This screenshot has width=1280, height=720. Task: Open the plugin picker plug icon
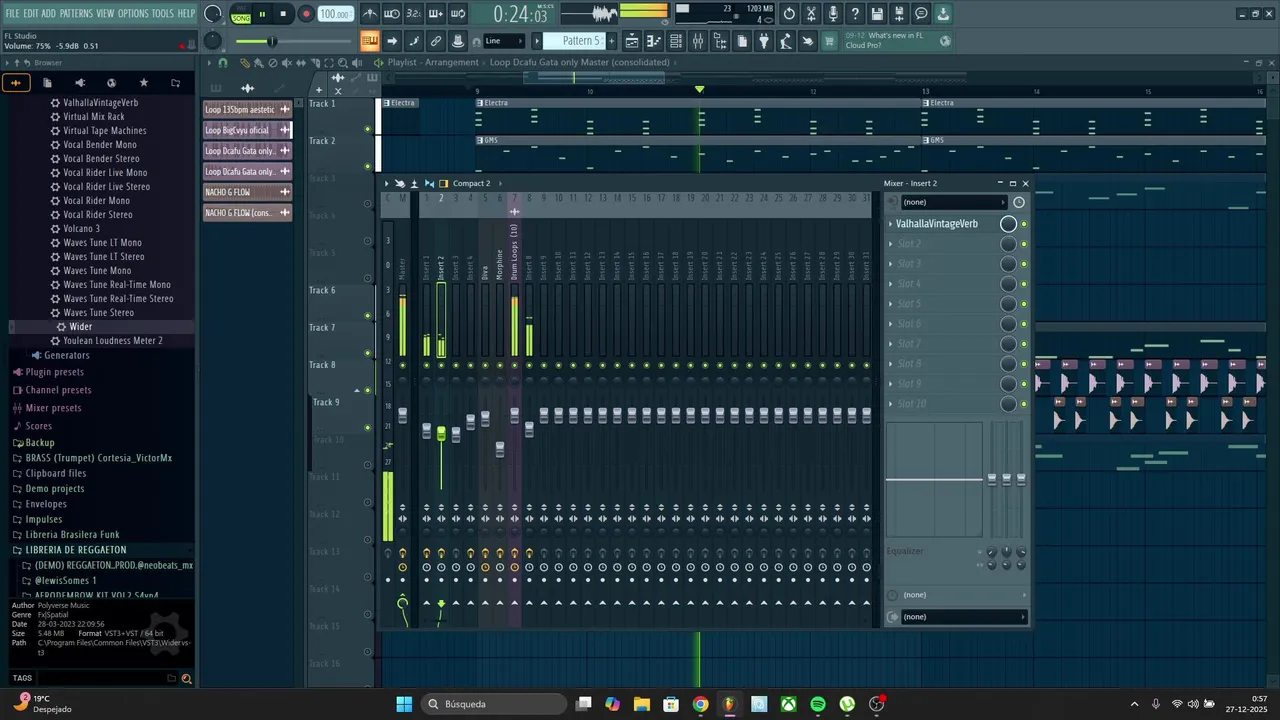(x=763, y=41)
